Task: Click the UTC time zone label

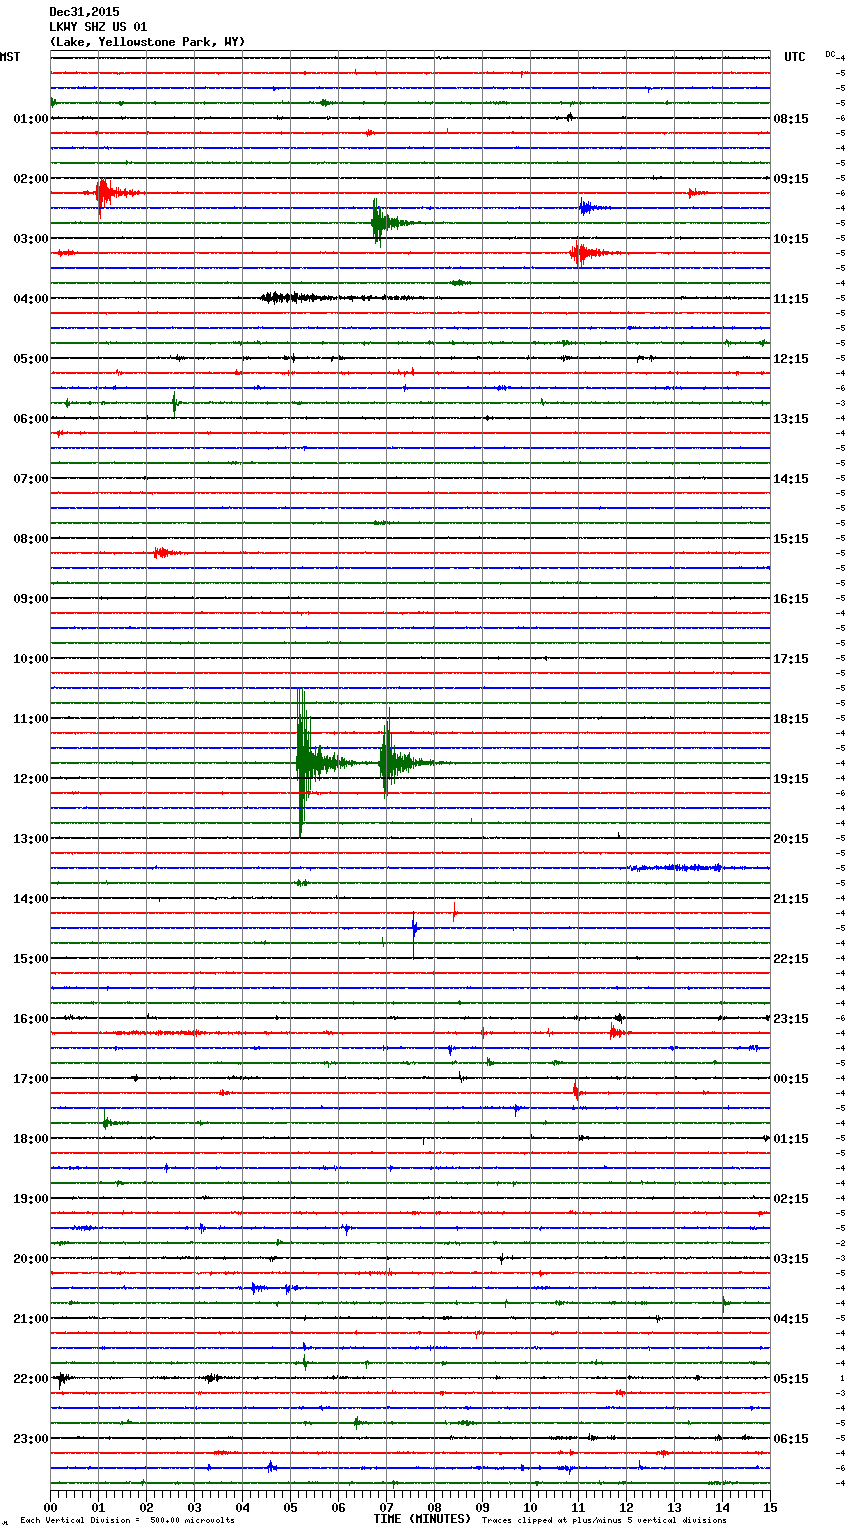Action: (795, 57)
